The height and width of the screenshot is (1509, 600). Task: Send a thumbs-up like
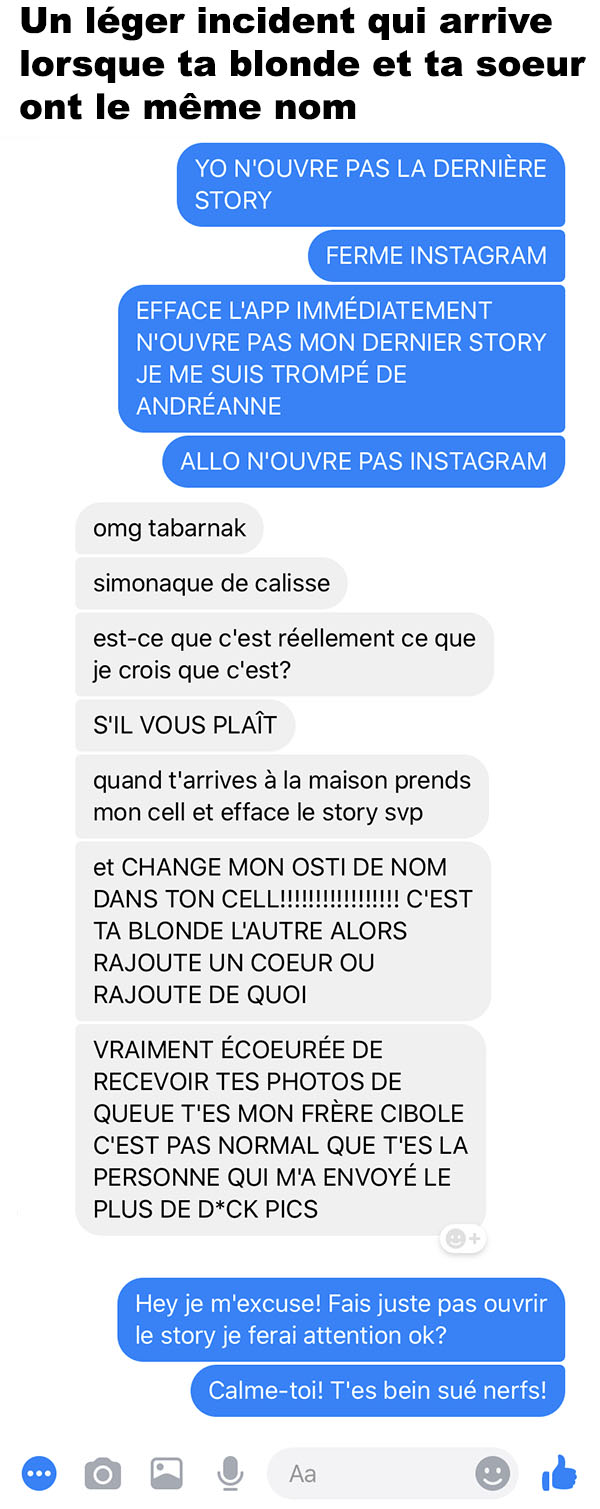[x=560, y=1472]
